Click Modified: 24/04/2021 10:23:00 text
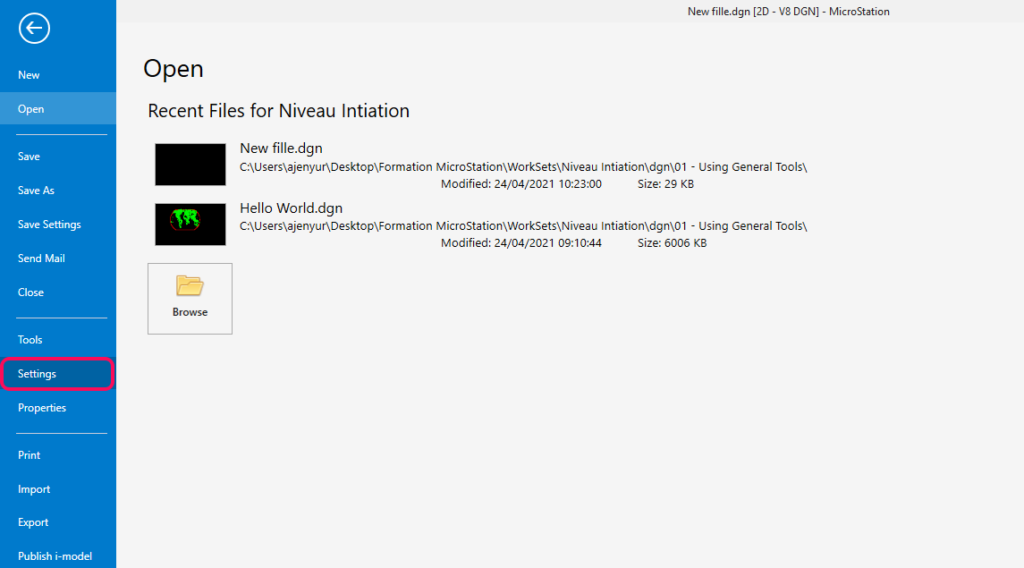The height and width of the screenshot is (568, 1024). (x=521, y=184)
